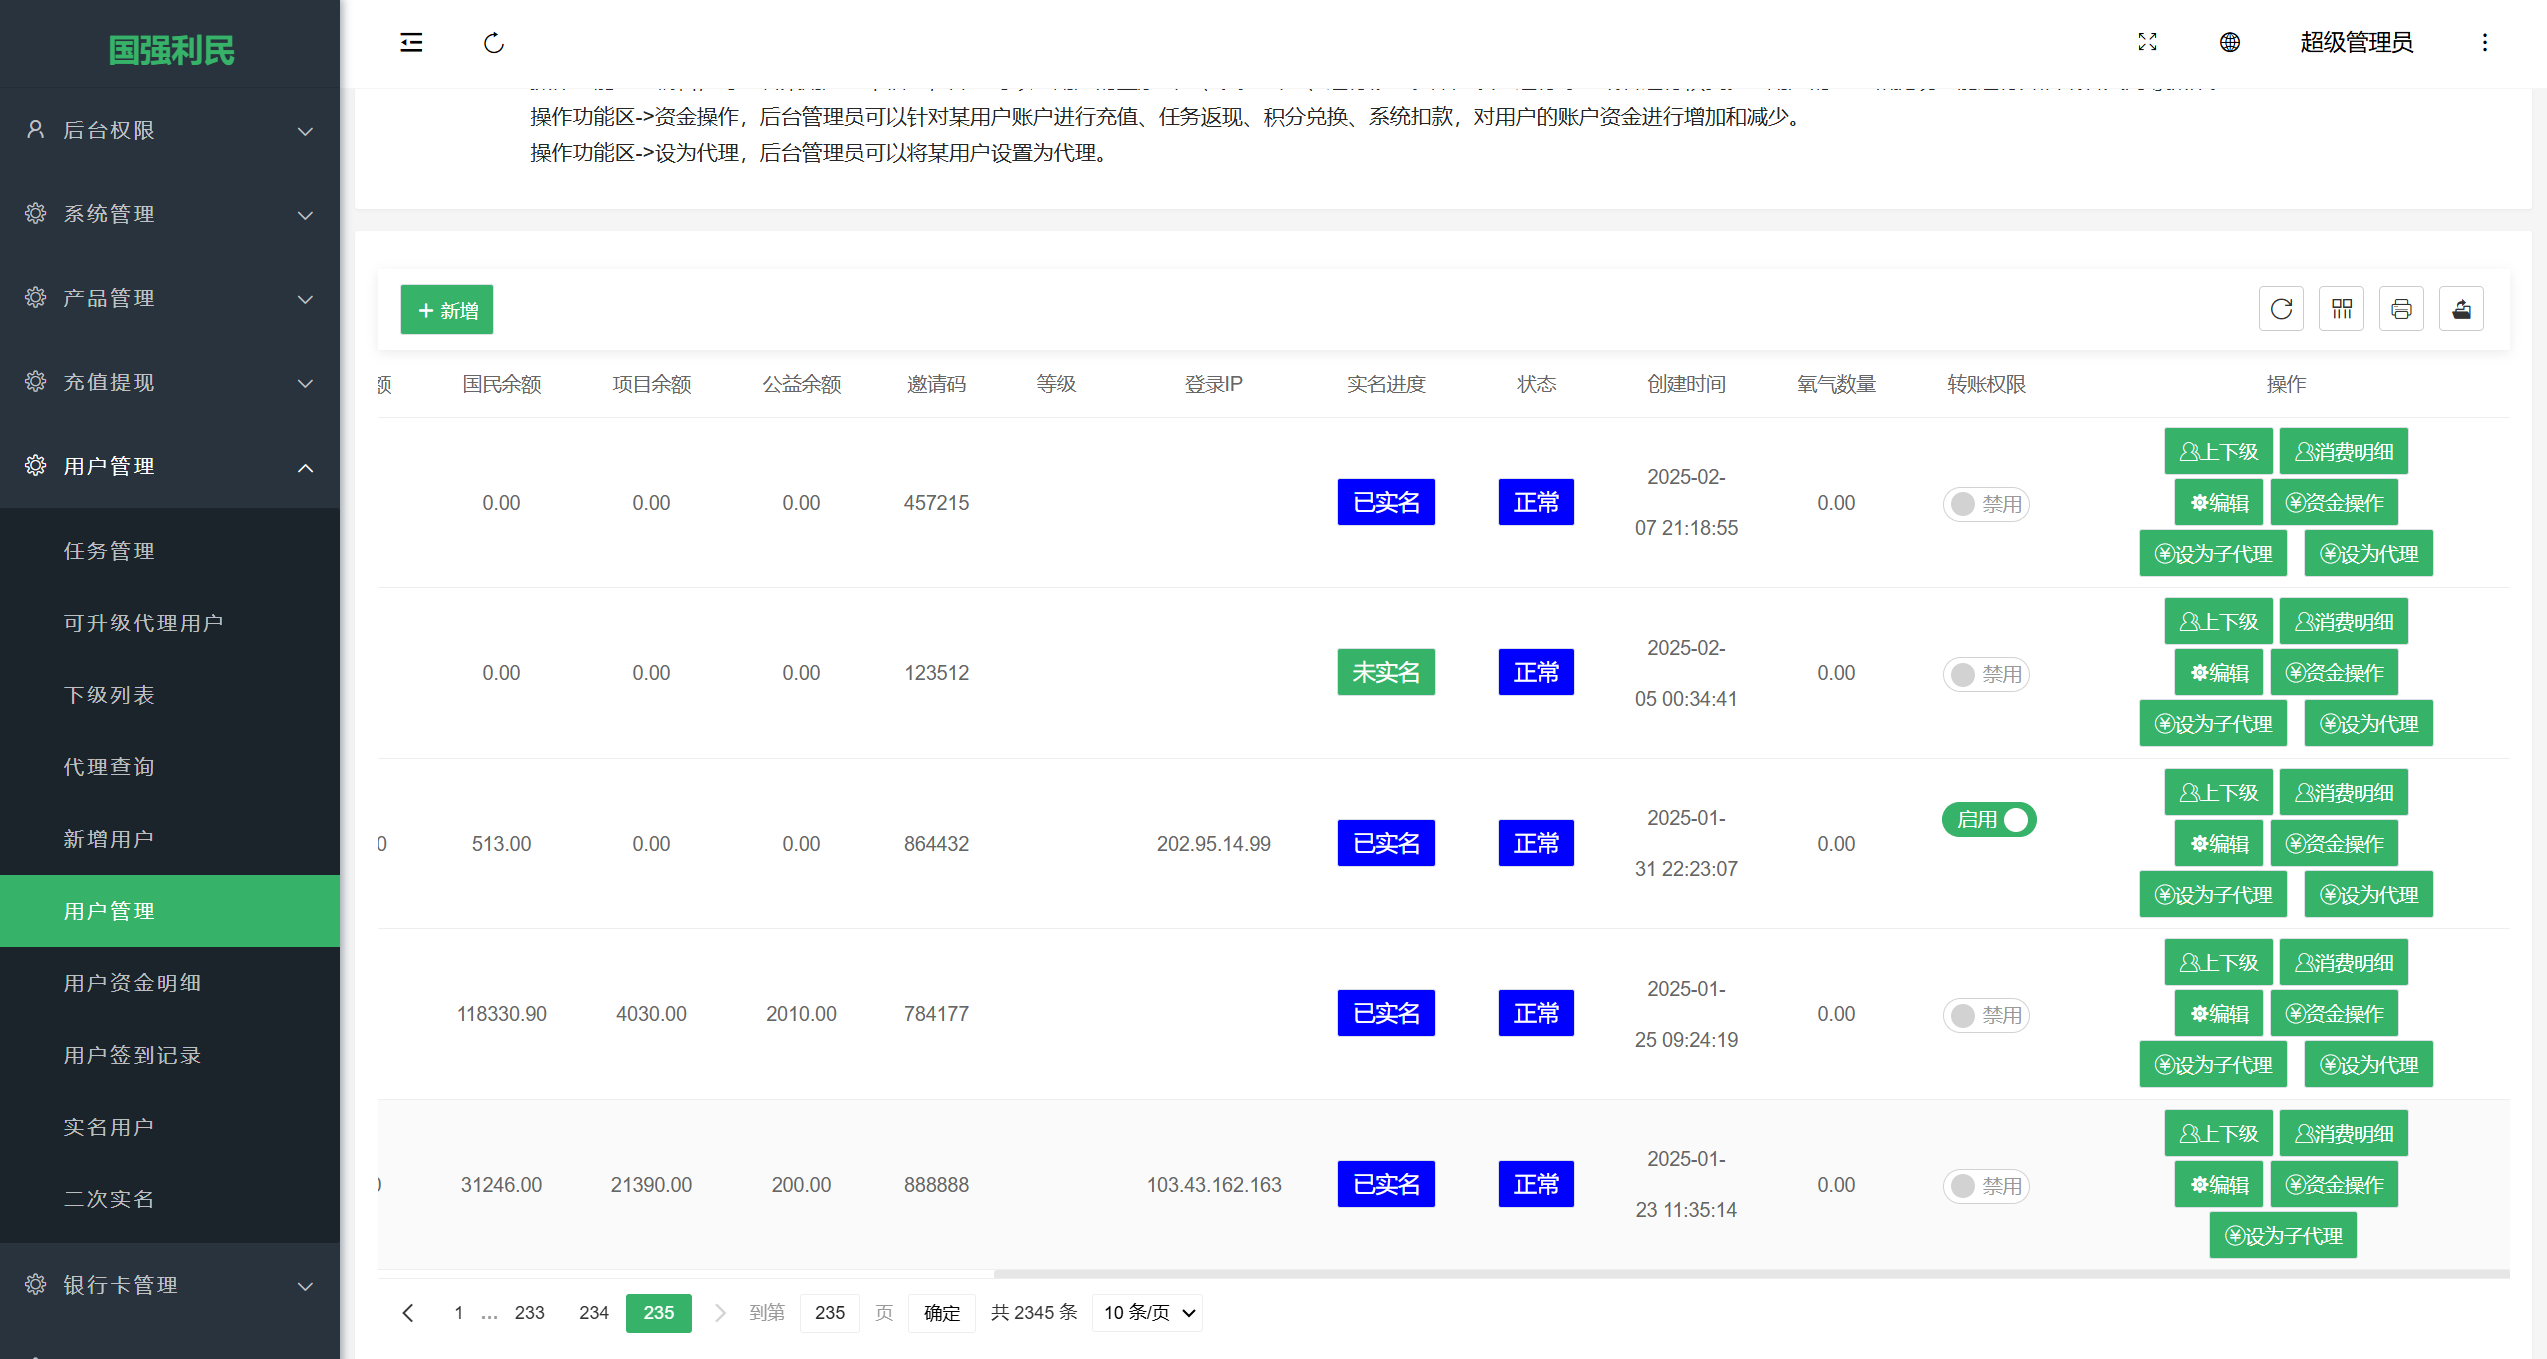Select 代理查询 submenu item

(109, 767)
